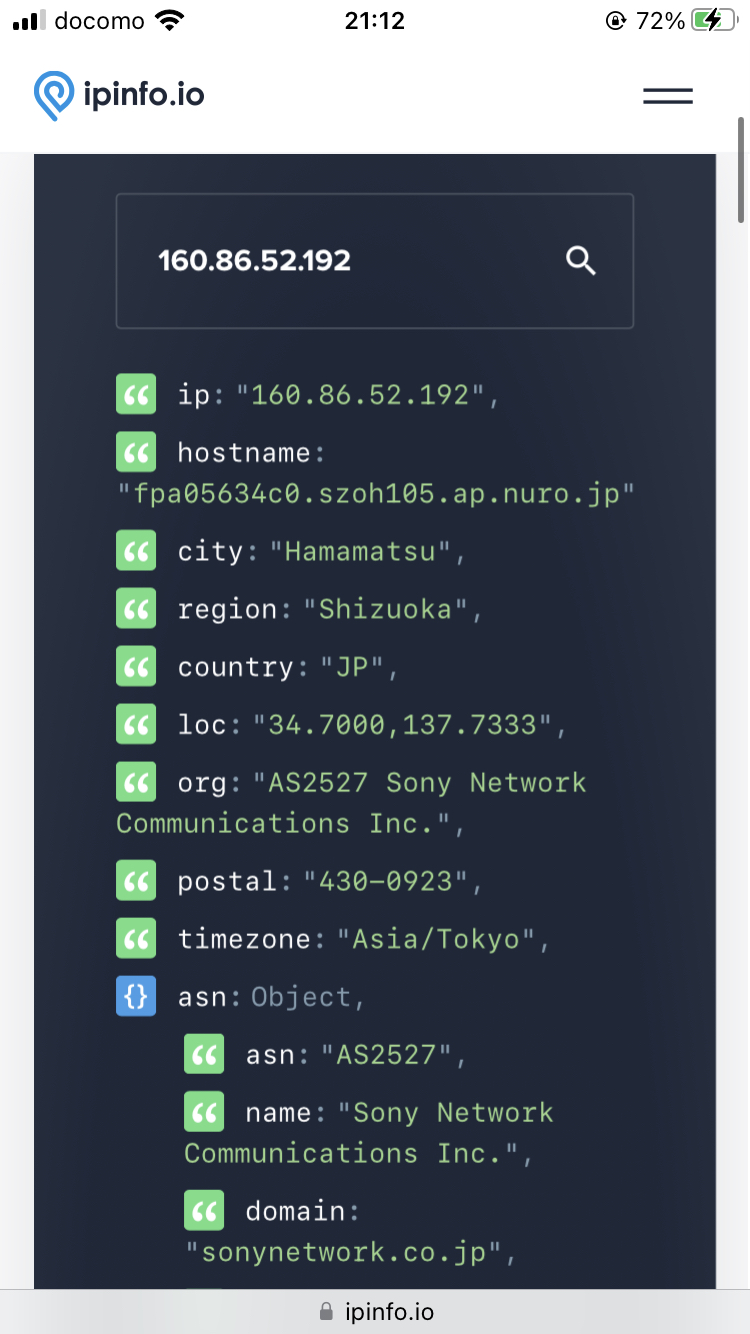Click the quote icon beside hostname
The width and height of the screenshot is (750, 1334).
(x=136, y=453)
